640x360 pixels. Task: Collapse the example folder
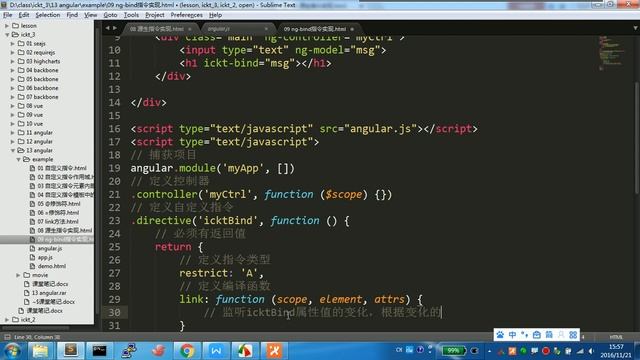(x=18, y=159)
